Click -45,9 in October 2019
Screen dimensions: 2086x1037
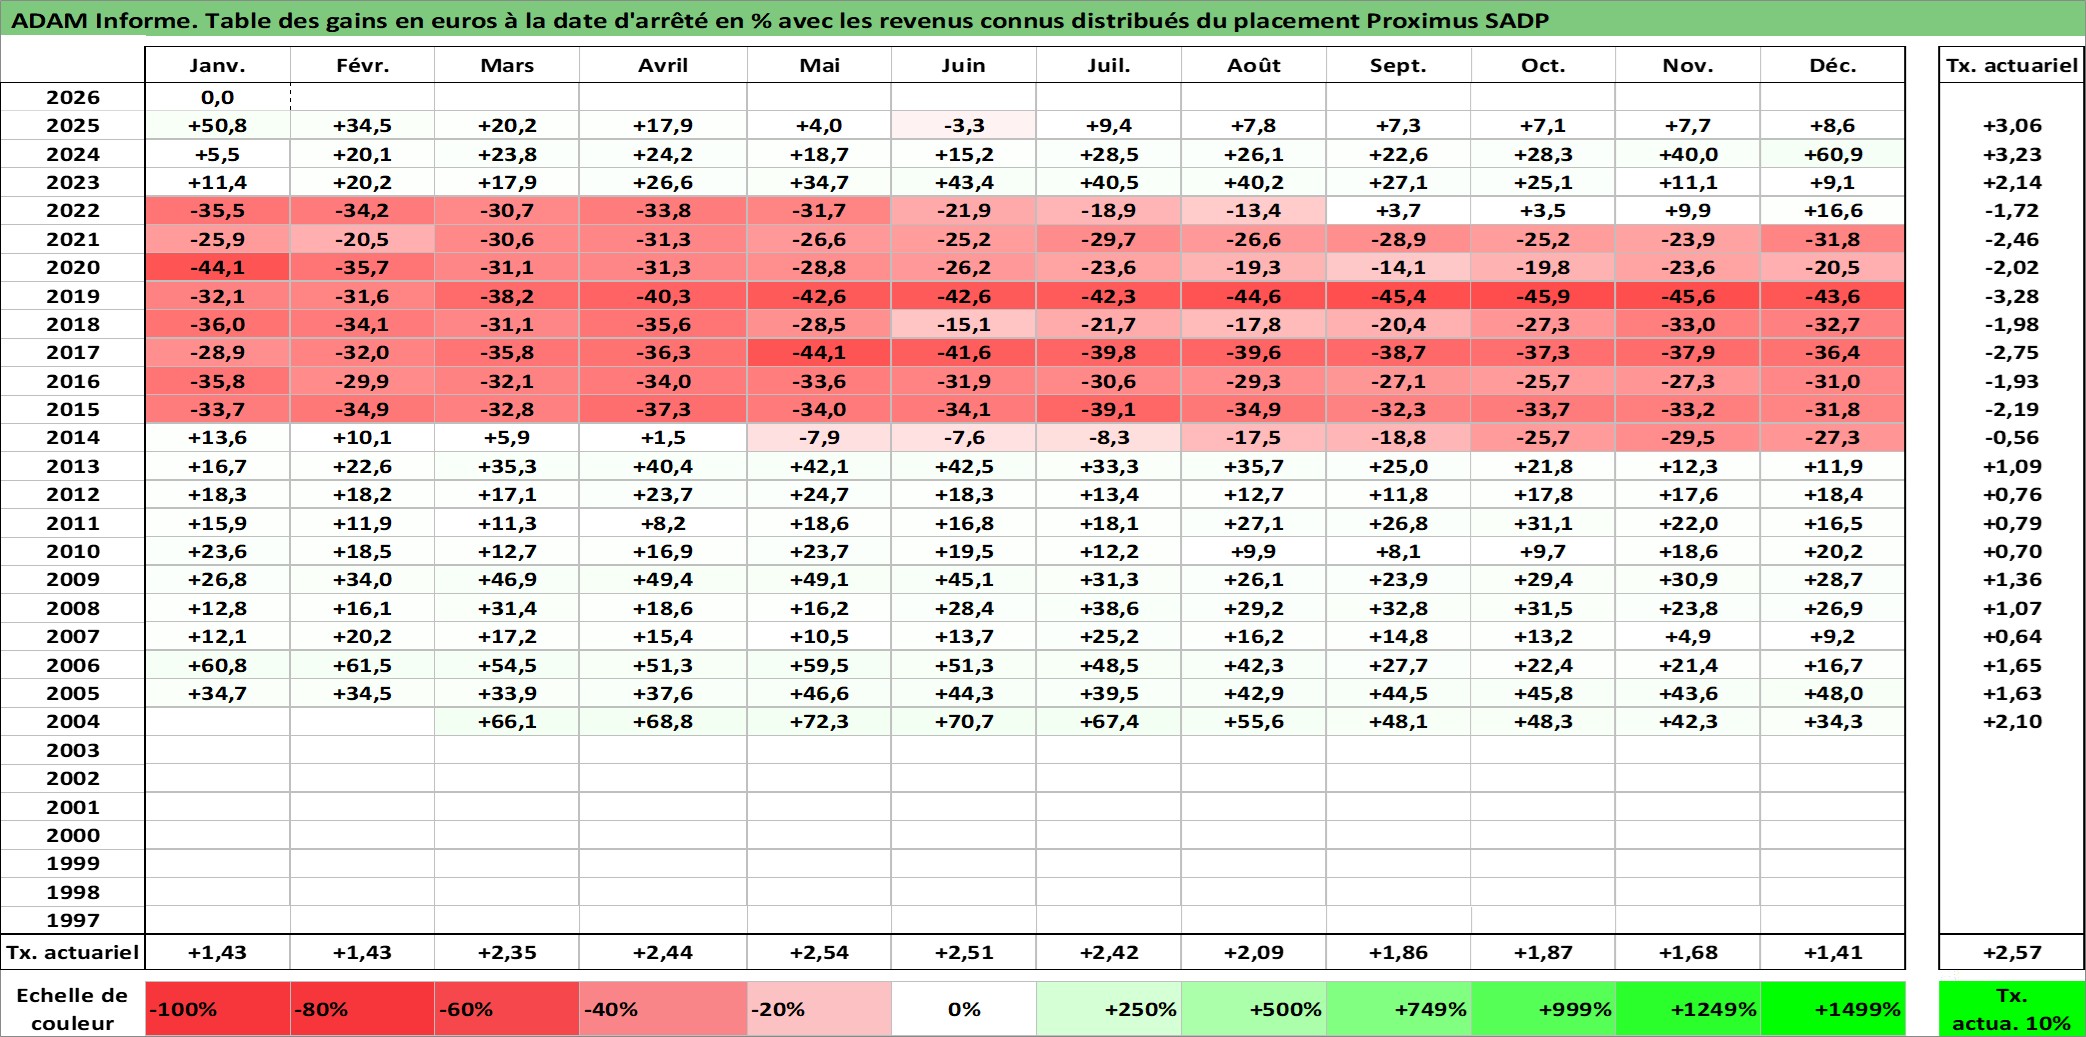1543,296
